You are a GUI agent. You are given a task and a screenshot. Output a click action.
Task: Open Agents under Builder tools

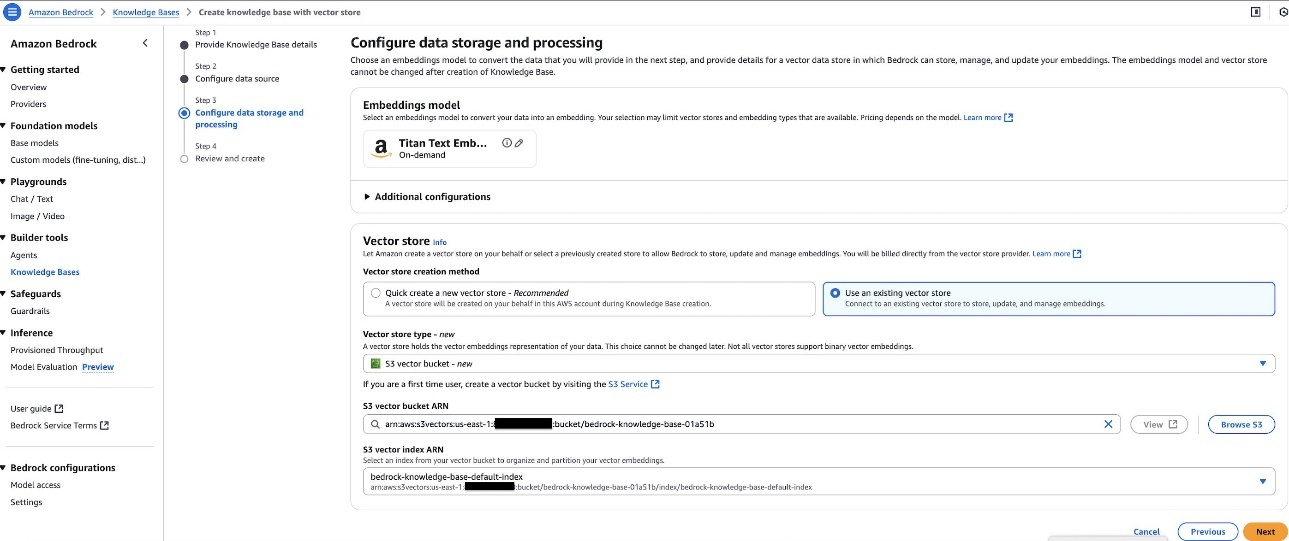tap(24, 255)
